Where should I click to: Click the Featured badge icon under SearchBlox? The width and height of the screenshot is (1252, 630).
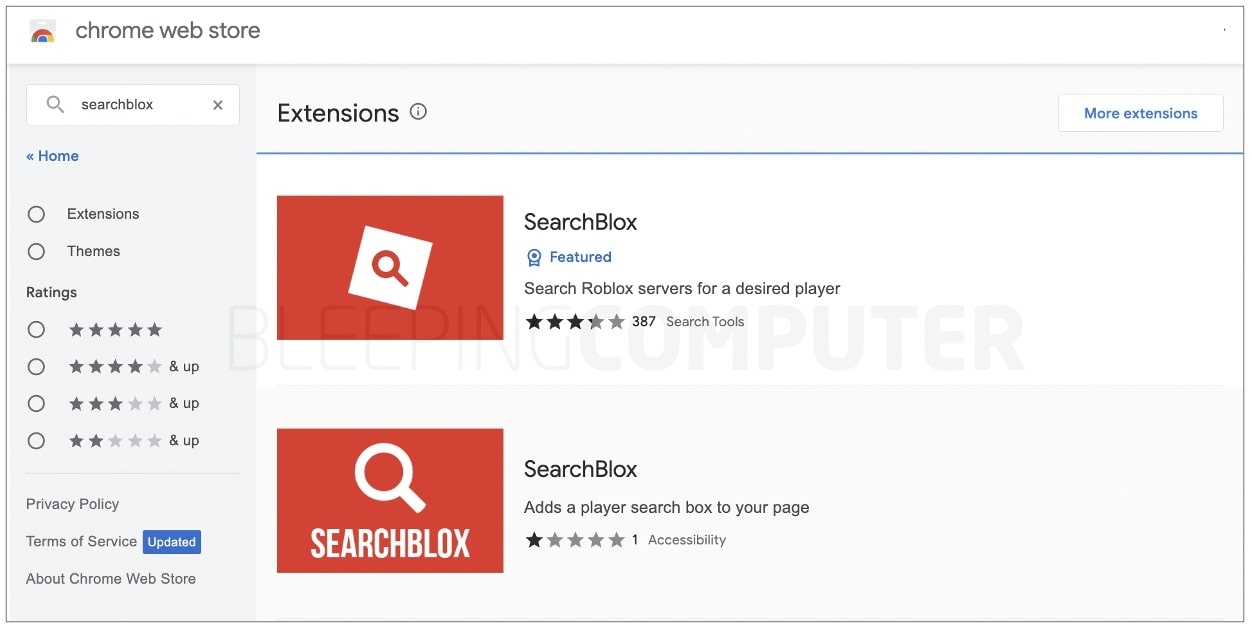(x=534, y=257)
